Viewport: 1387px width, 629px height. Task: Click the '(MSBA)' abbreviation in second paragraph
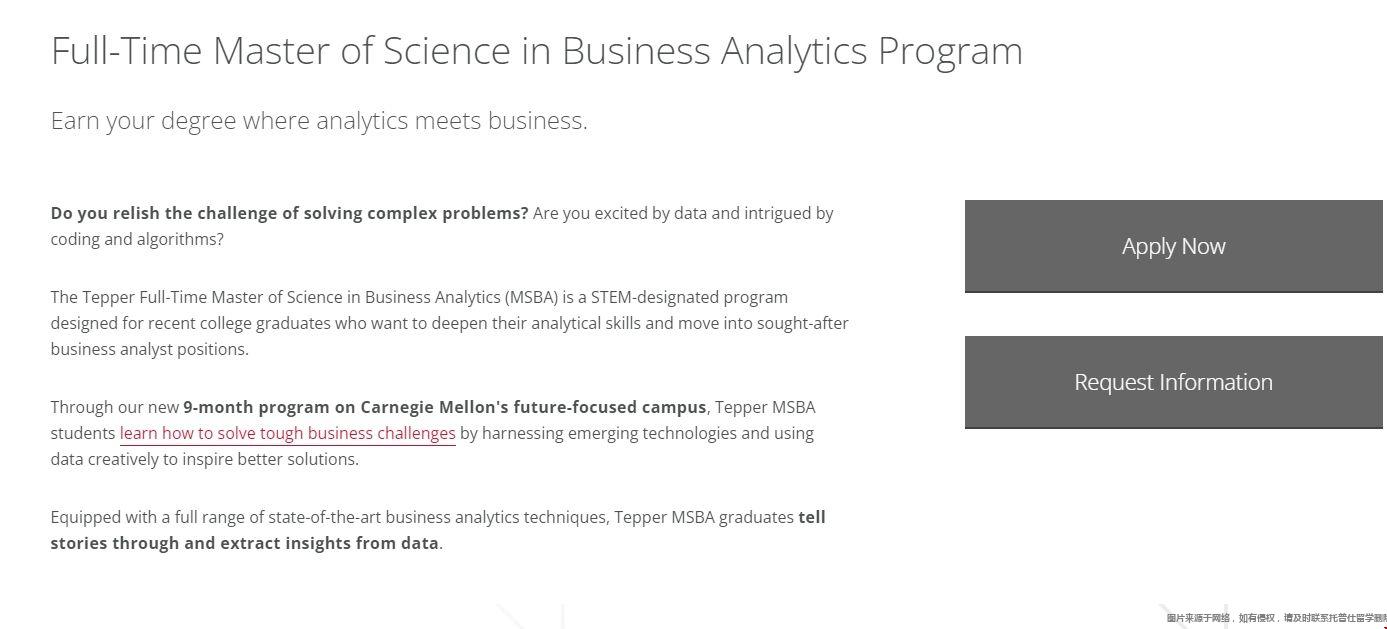(532, 297)
